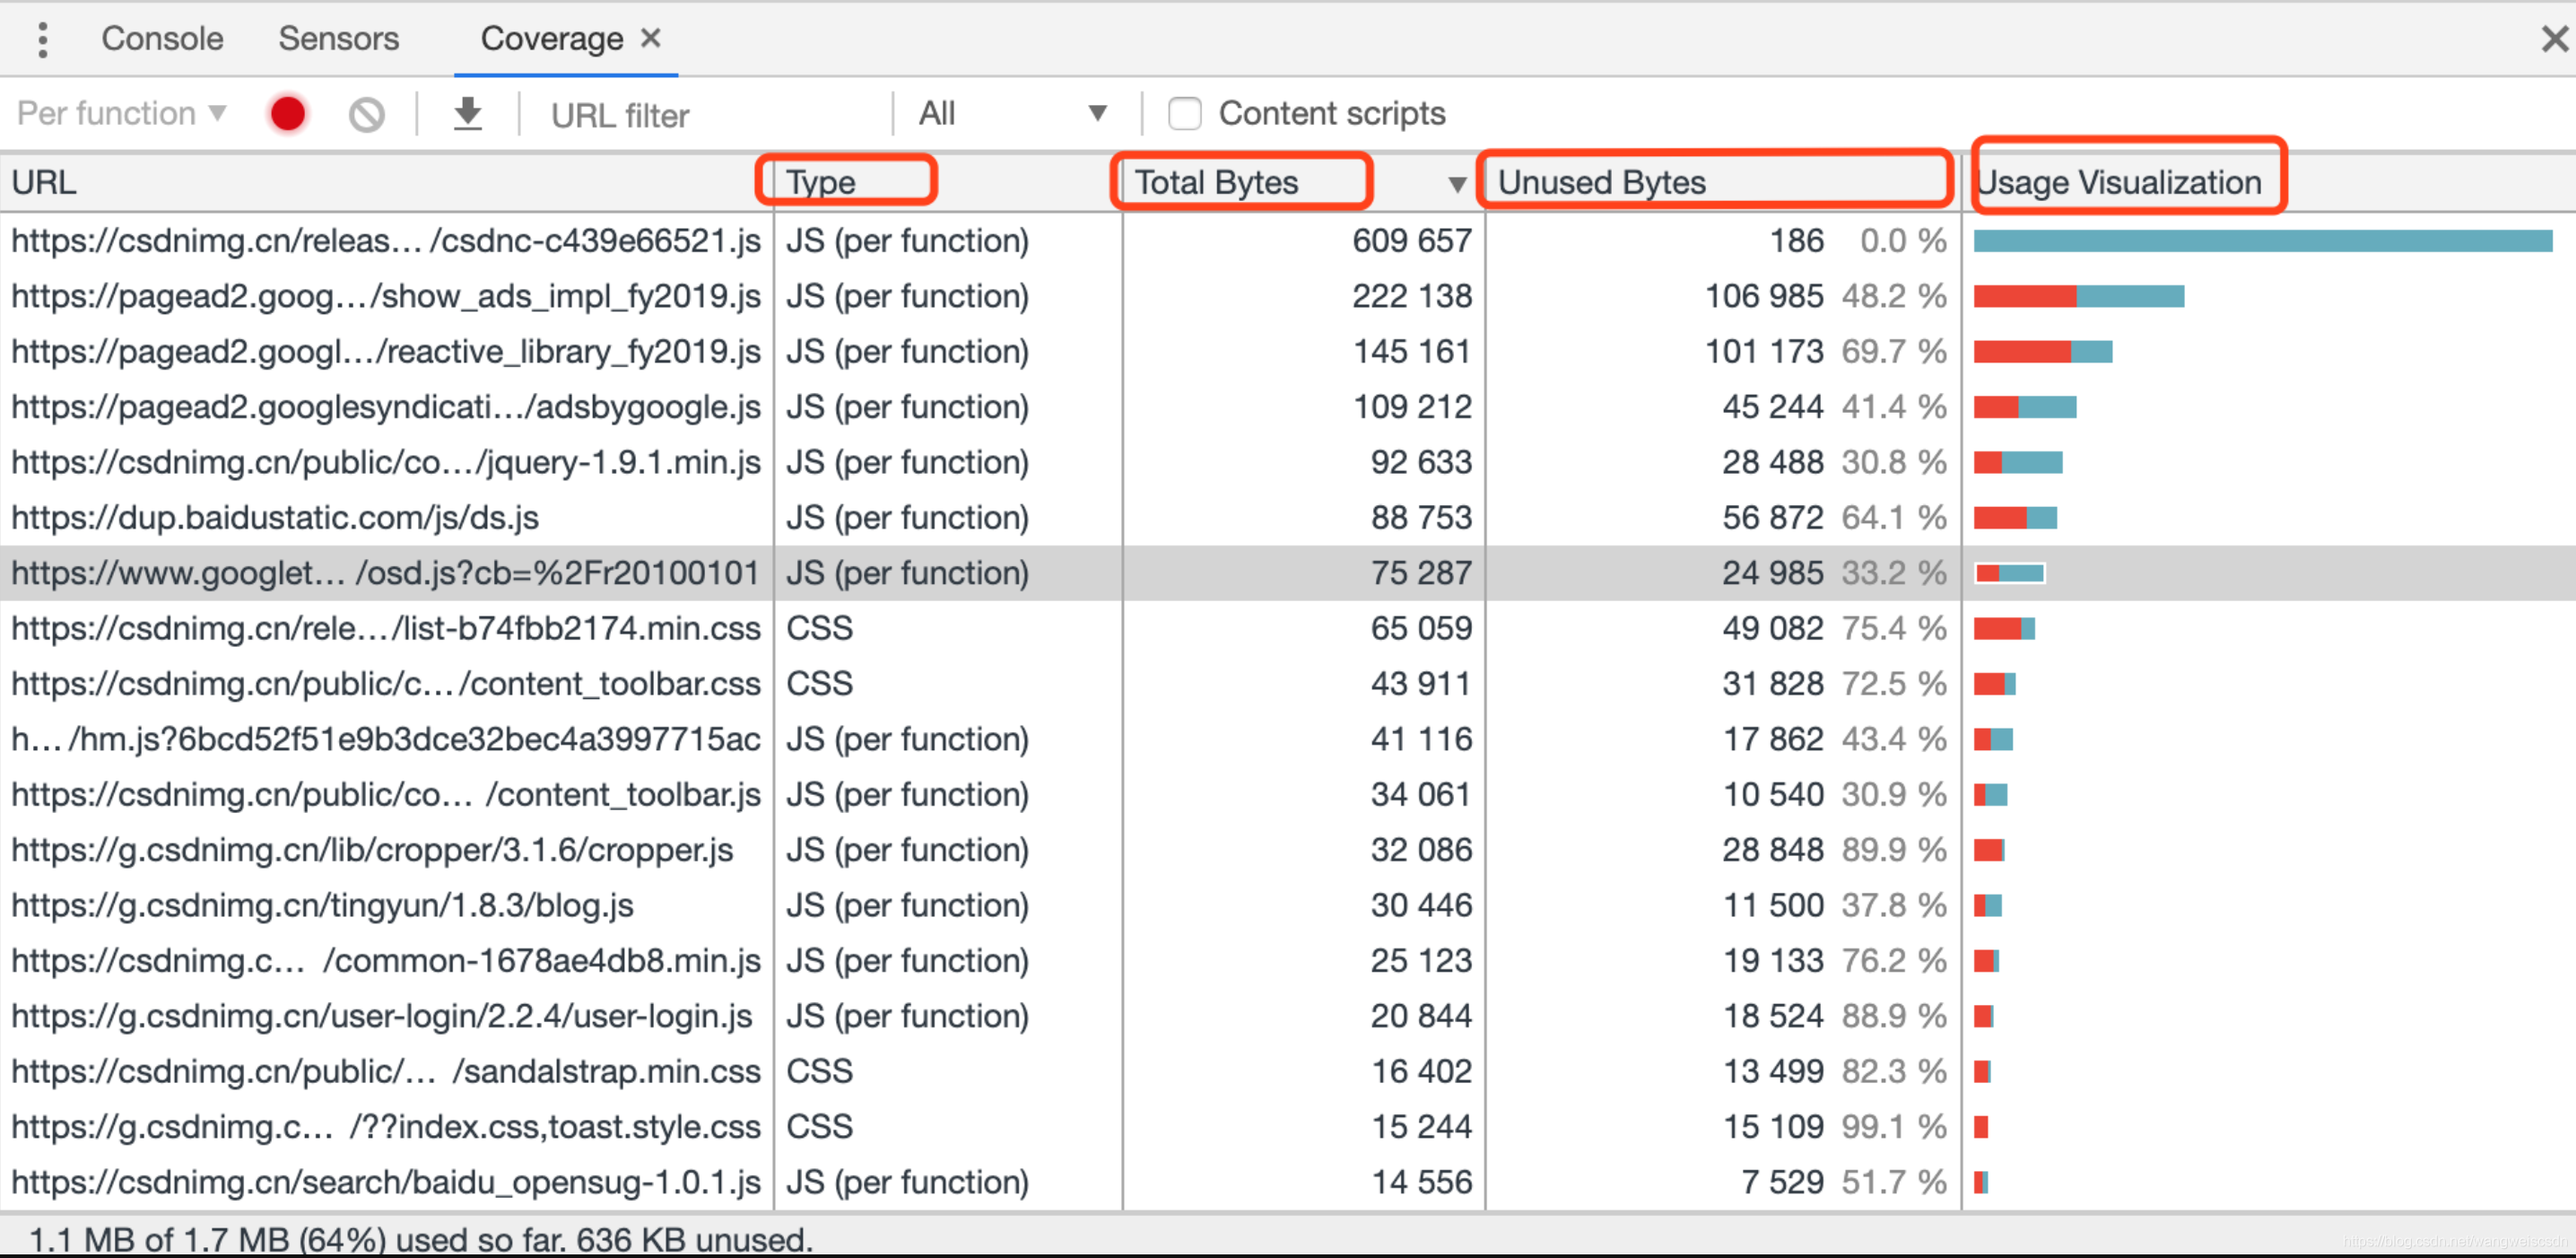Open the DevTools more options kebab menu
Image resolution: width=2576 pixels, height=1258 pixels.
(42, 38)
